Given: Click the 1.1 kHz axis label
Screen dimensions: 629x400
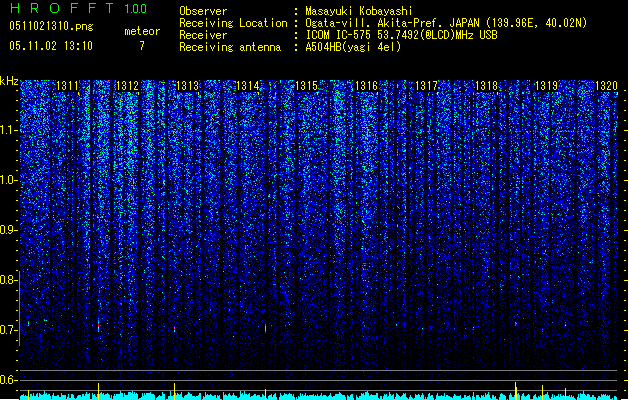Looking at the screenshot, I should [8, 130].
